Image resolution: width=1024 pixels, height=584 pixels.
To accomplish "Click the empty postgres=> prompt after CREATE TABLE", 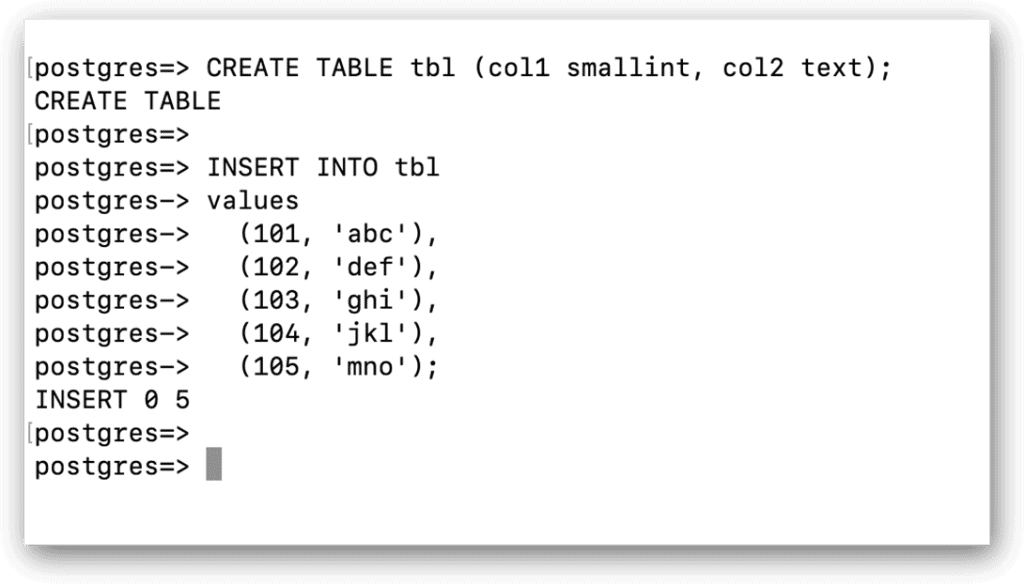I will pos(112,135).
